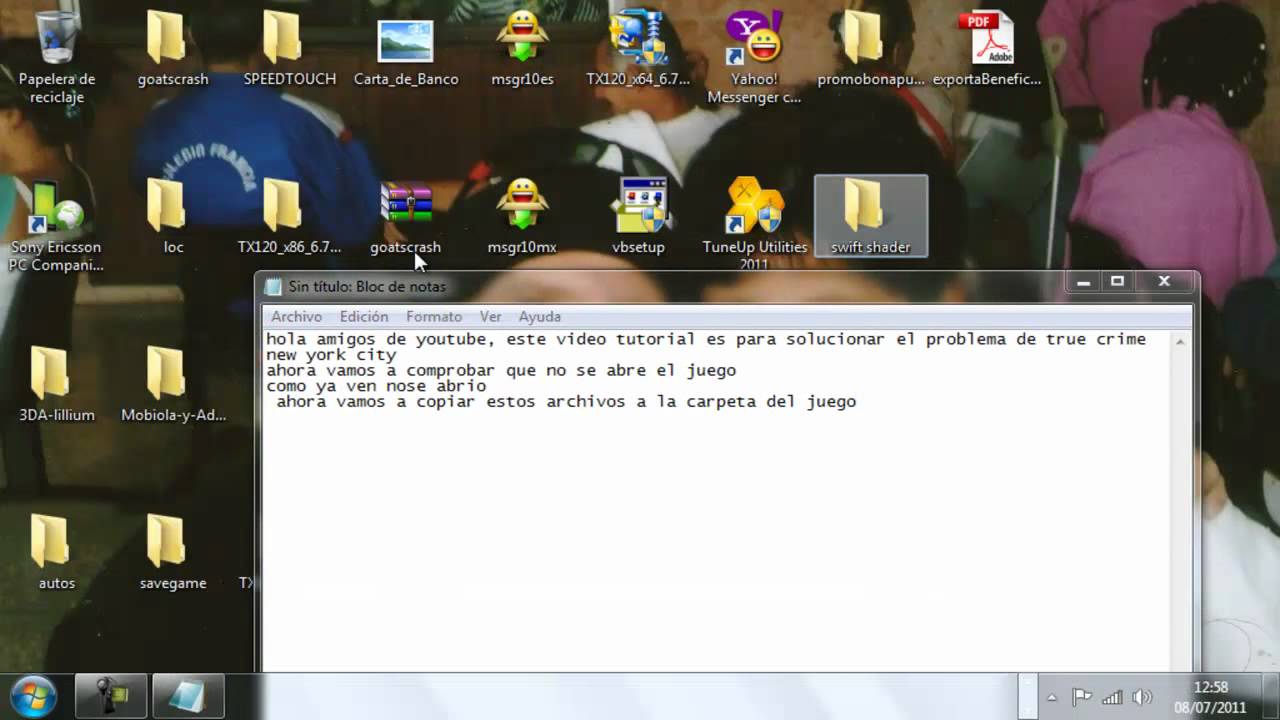
Task: Select the savegame folder icon
Action: (x=173, y=552)
